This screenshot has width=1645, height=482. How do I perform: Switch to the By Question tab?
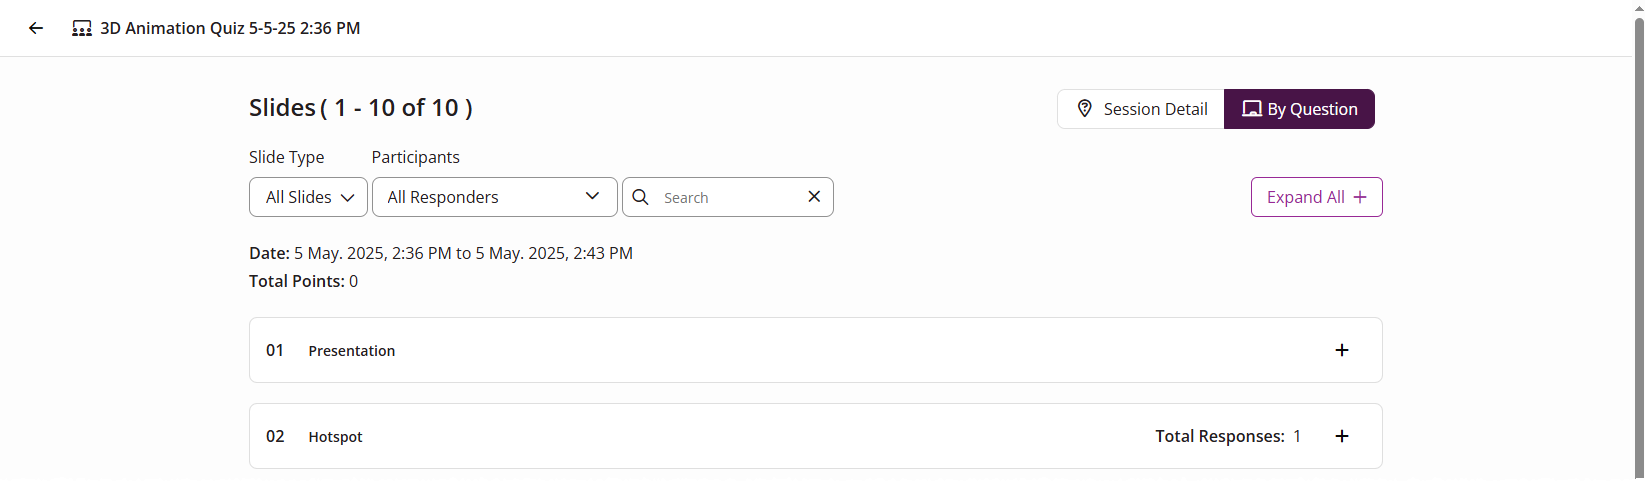click(1299, 109)
